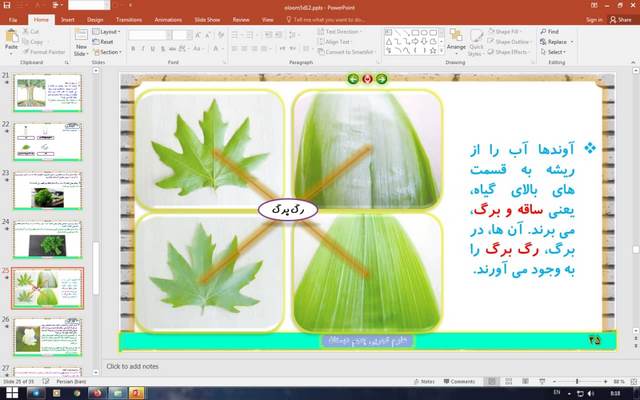Expand the Shape Effects dropdown
Viewport: 640px width, 400px height.
[508, 52]
